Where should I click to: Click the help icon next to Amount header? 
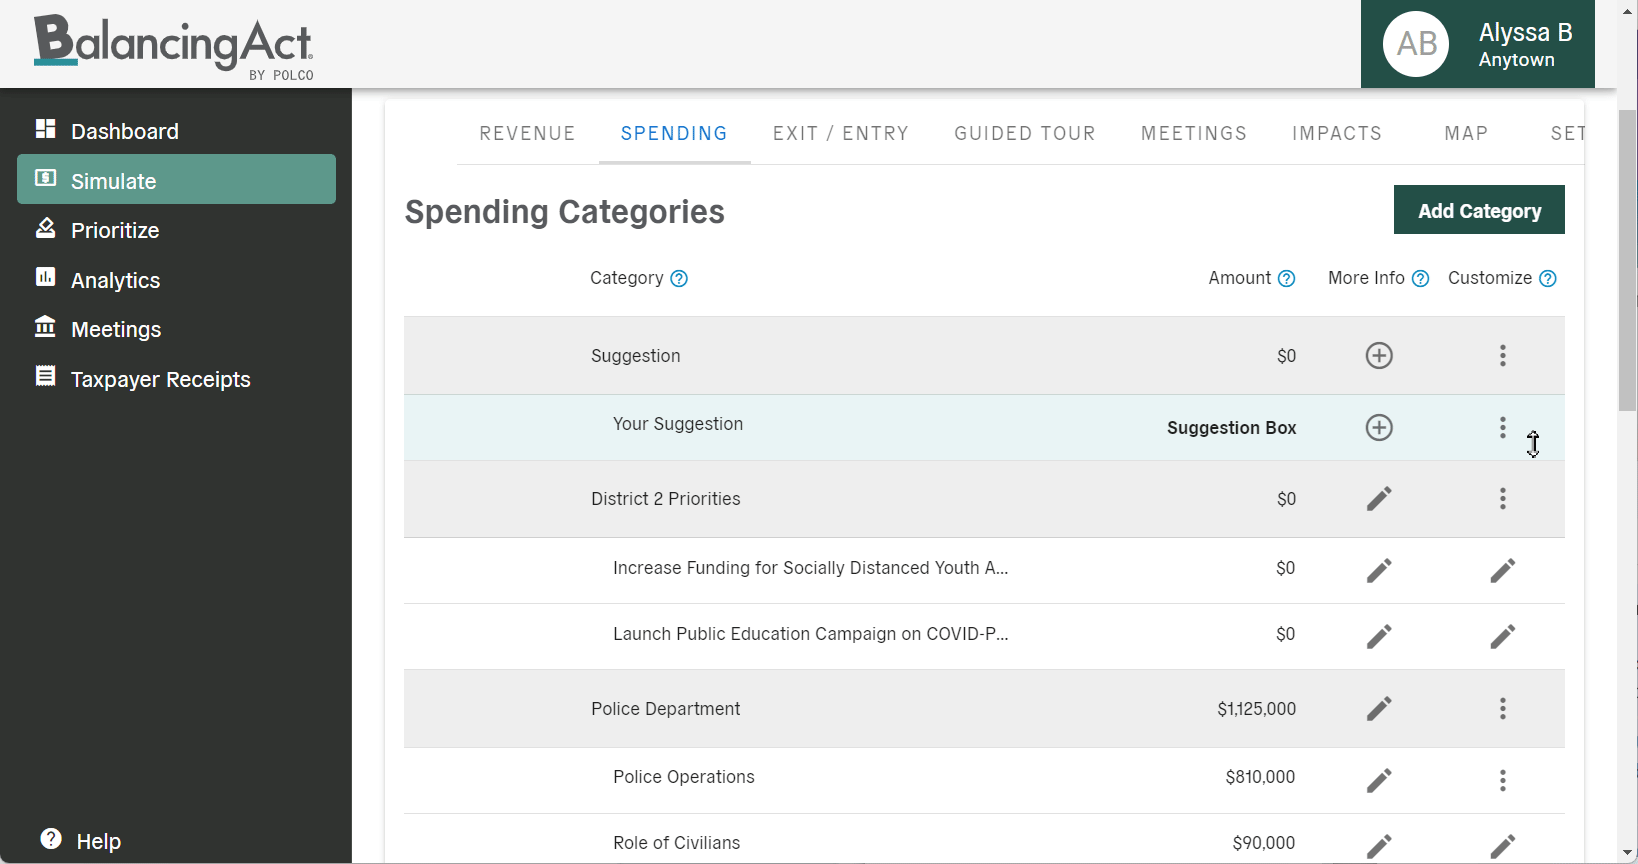pos(1287,279)
